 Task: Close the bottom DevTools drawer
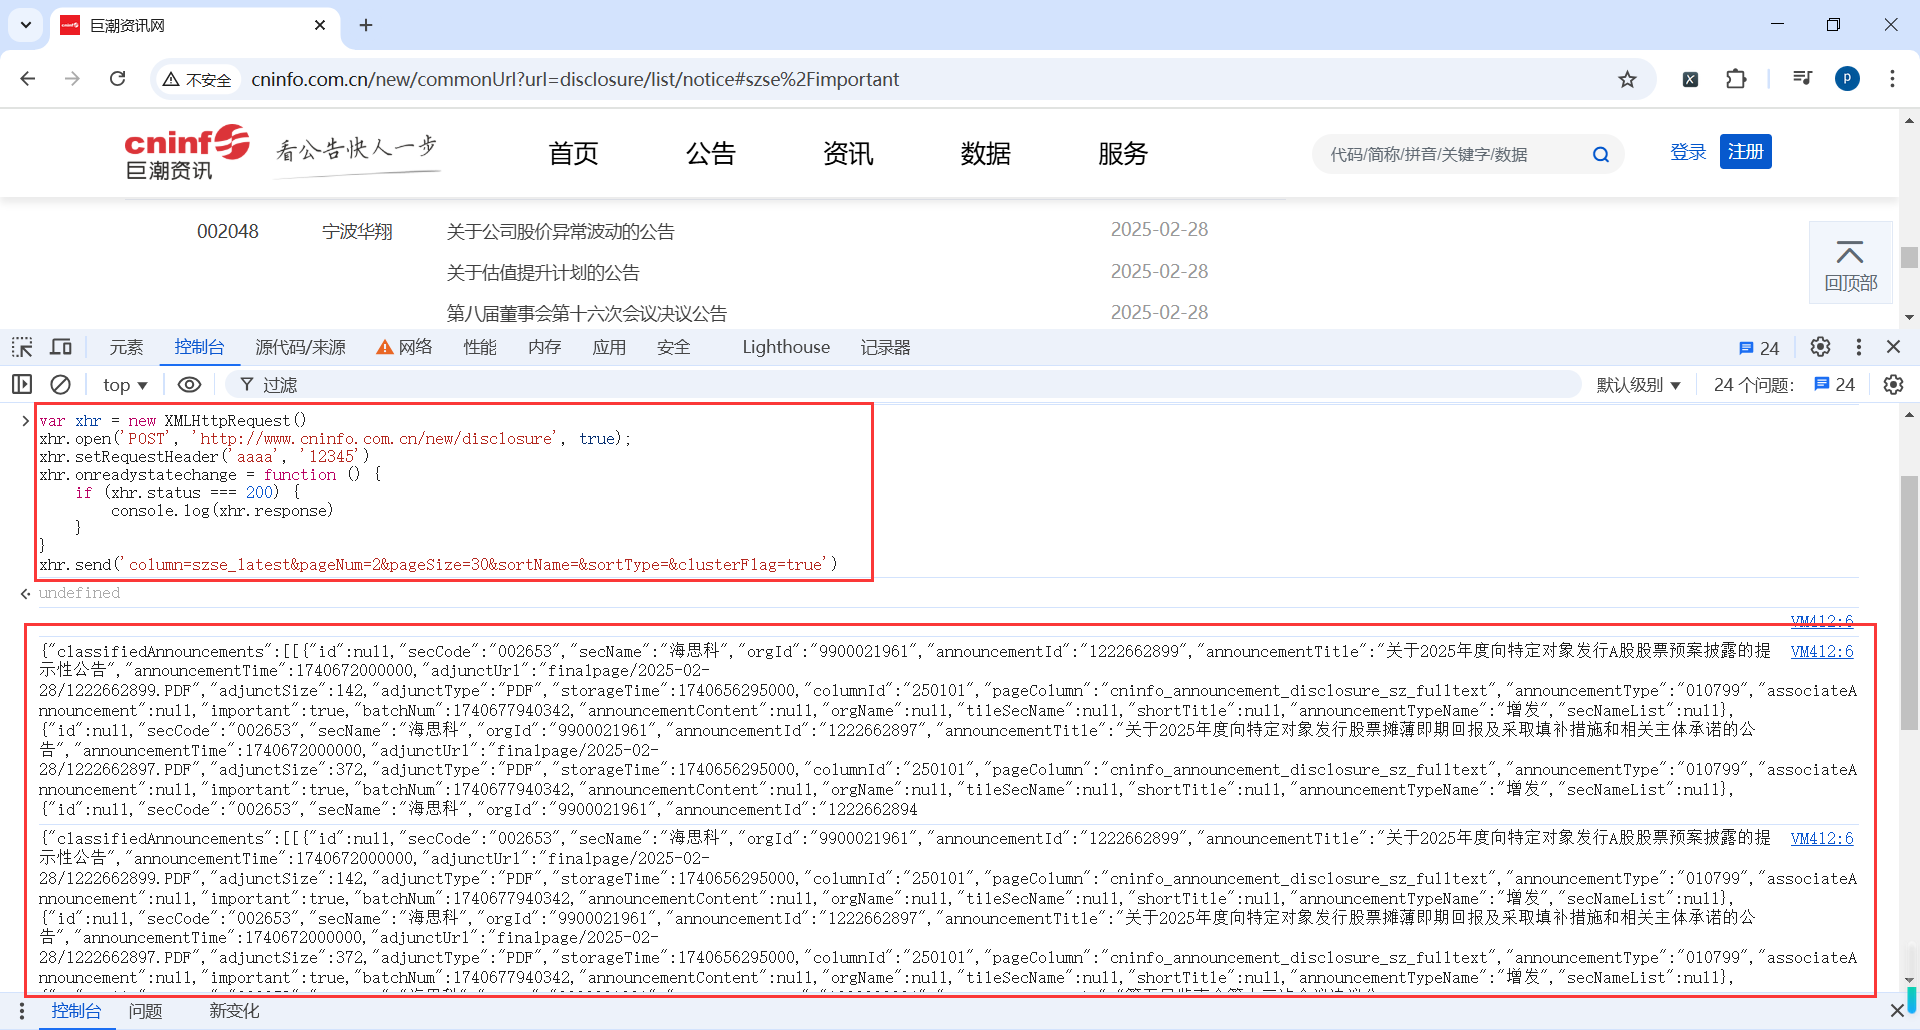1897,1011
